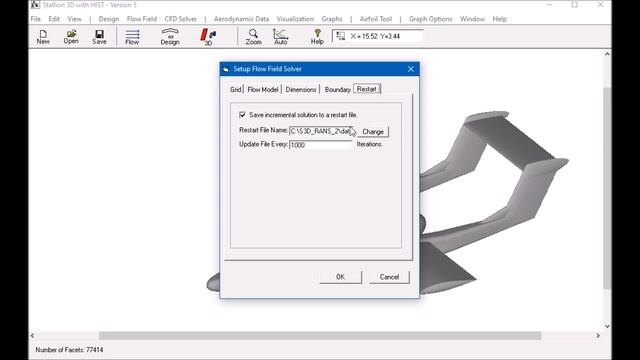This screenshot has width=640, height=360.
Task: Confirm the dialog with OK
Action: click(340, 277)
